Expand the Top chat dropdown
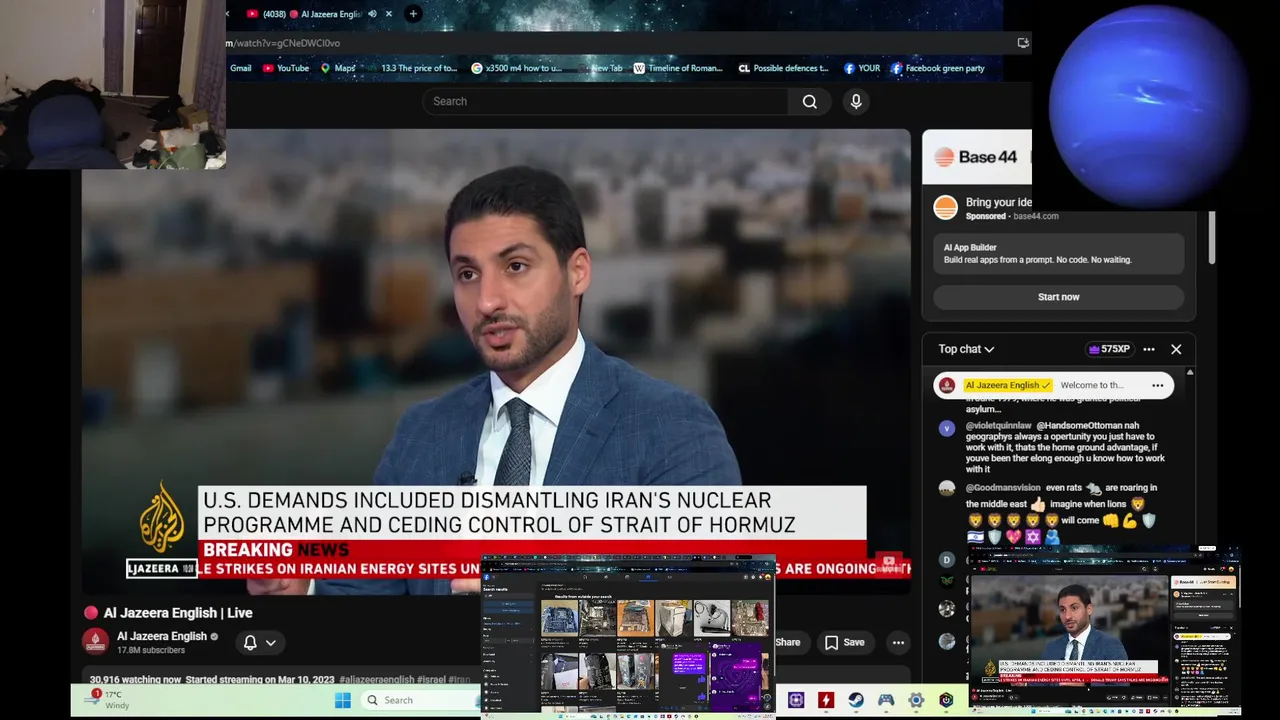 [x=966, y=349]
